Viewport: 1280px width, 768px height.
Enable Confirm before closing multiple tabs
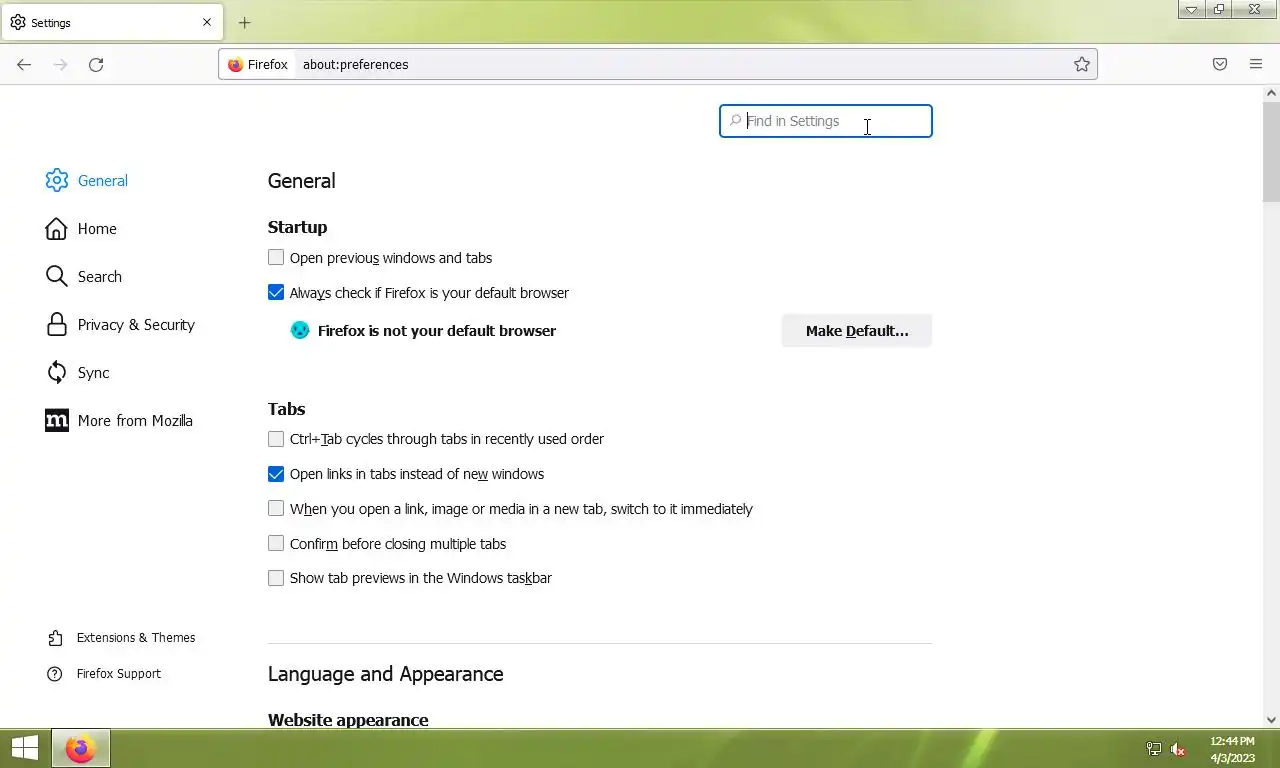click(276, 543)
